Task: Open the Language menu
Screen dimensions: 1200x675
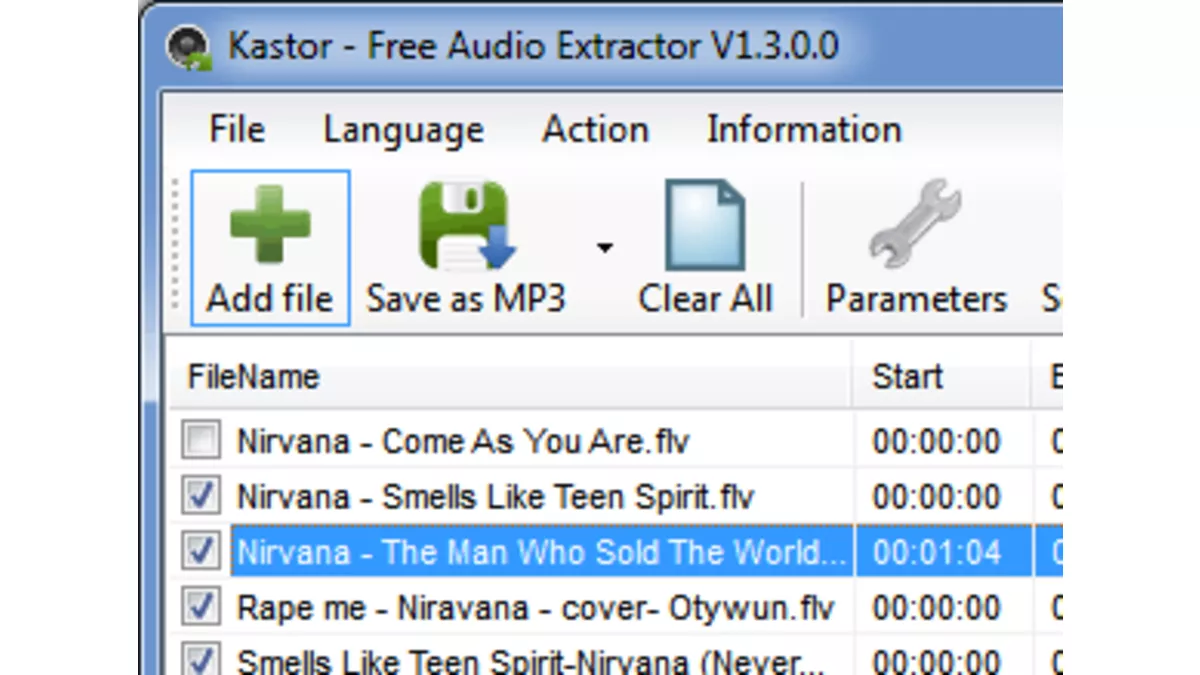Action: tap(403, 130)
